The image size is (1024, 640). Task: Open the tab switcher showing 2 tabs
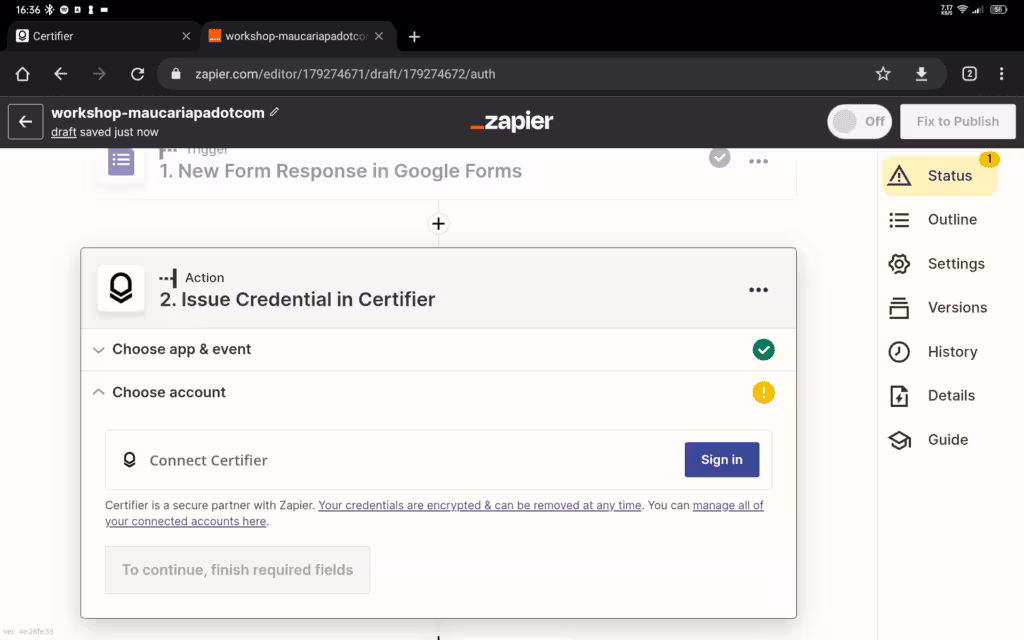tap(969, 74)
